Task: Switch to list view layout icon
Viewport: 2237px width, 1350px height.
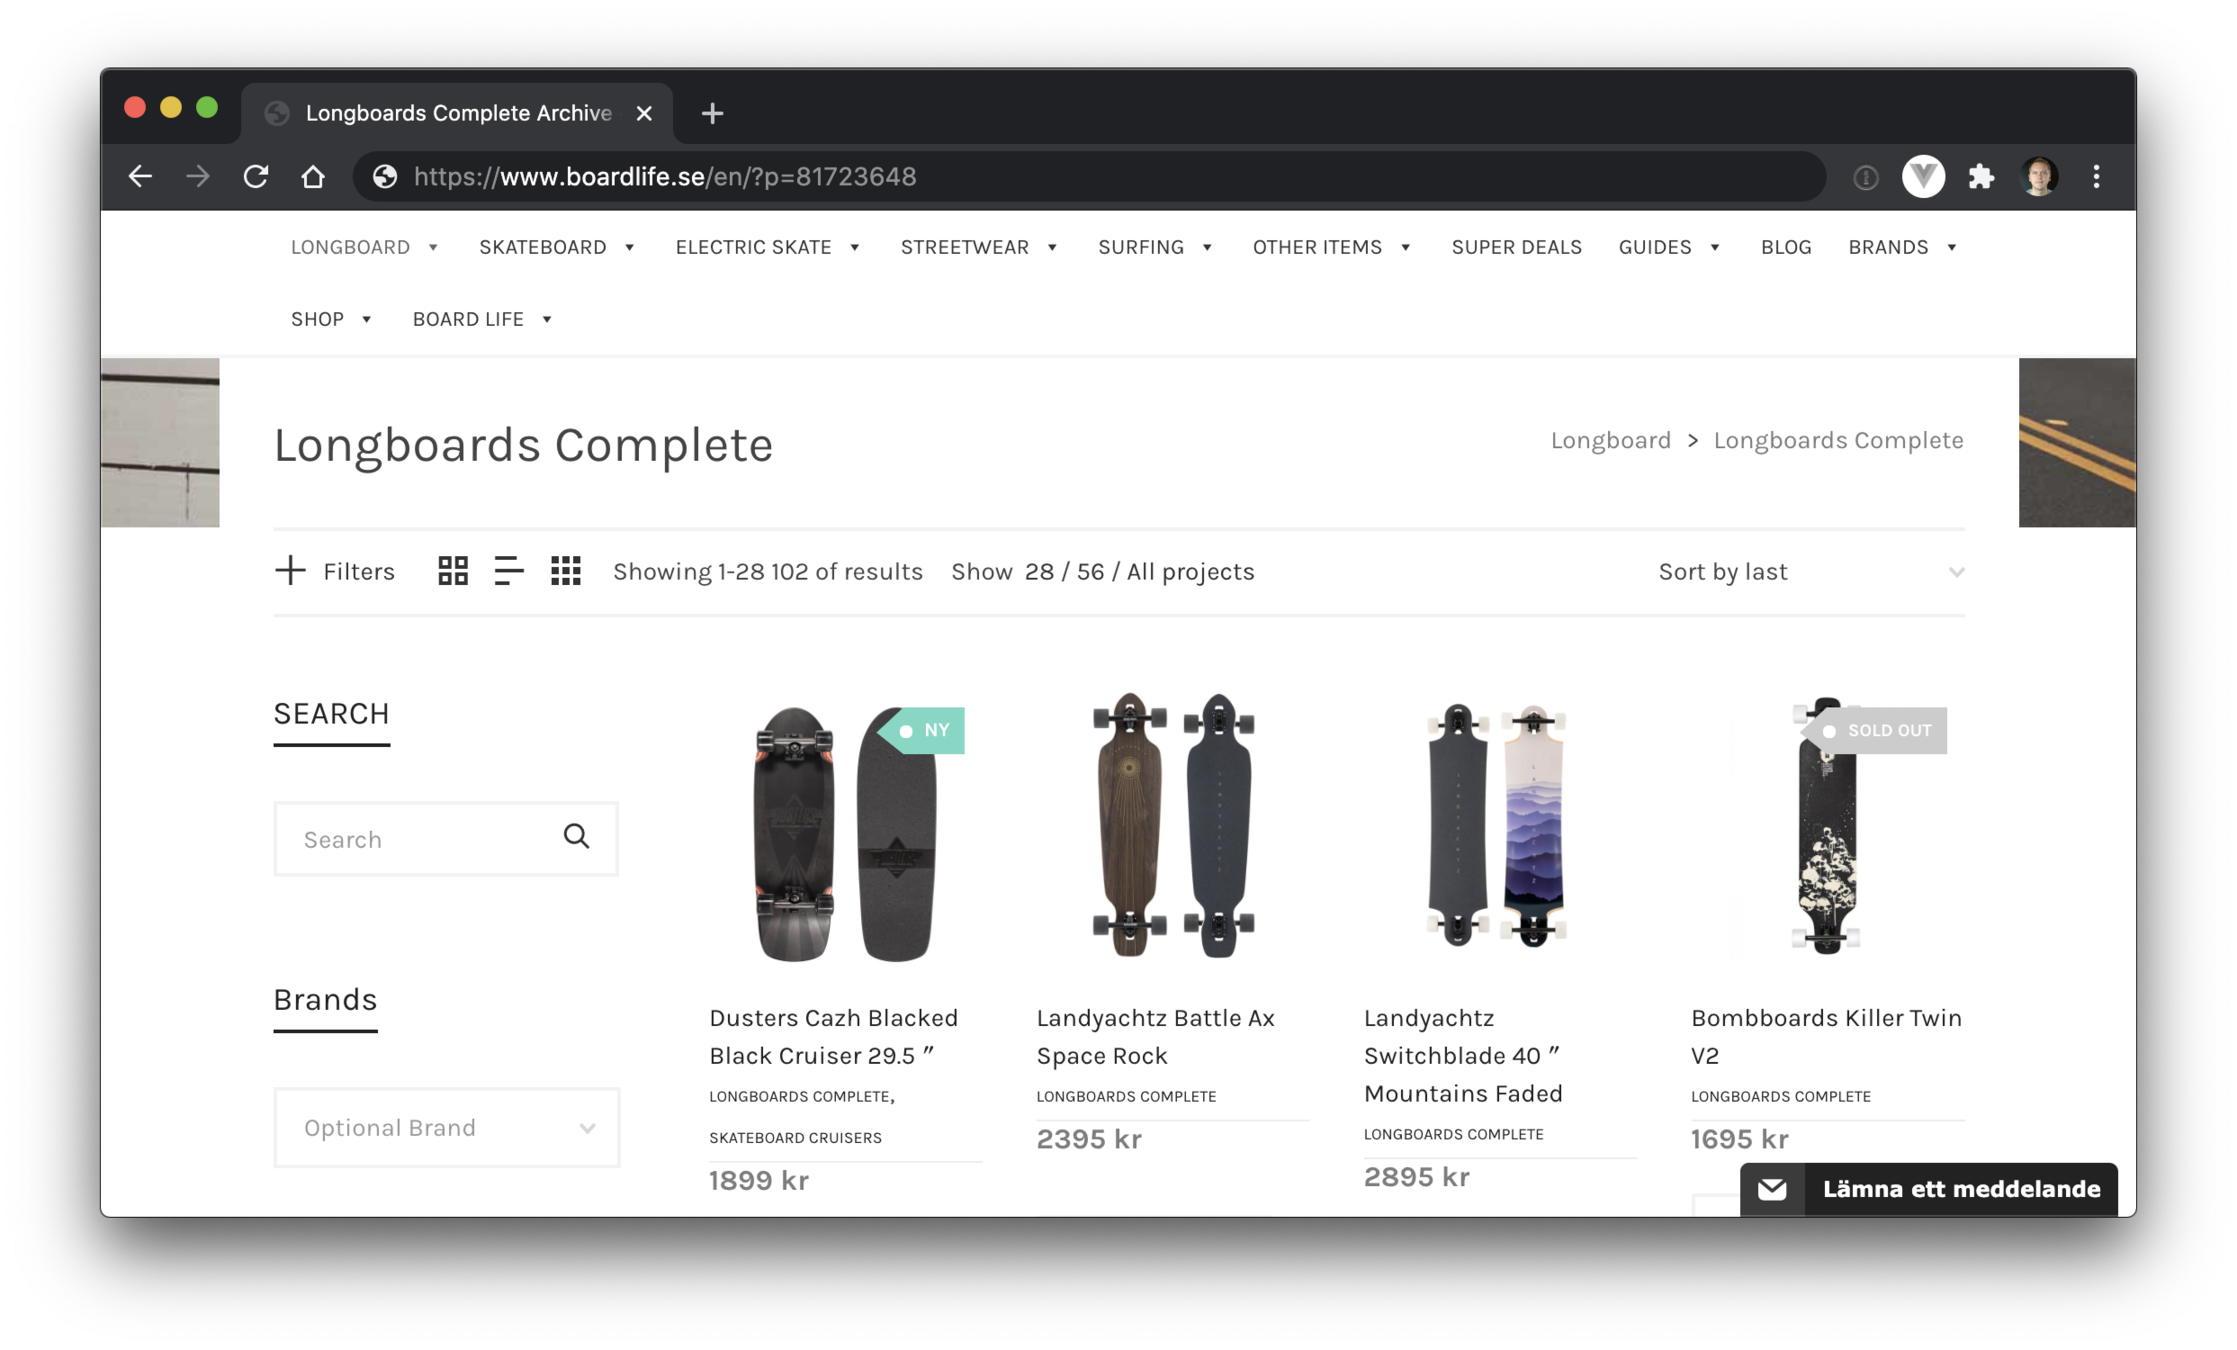Action: pyautogui.click(x=509, y=571)
